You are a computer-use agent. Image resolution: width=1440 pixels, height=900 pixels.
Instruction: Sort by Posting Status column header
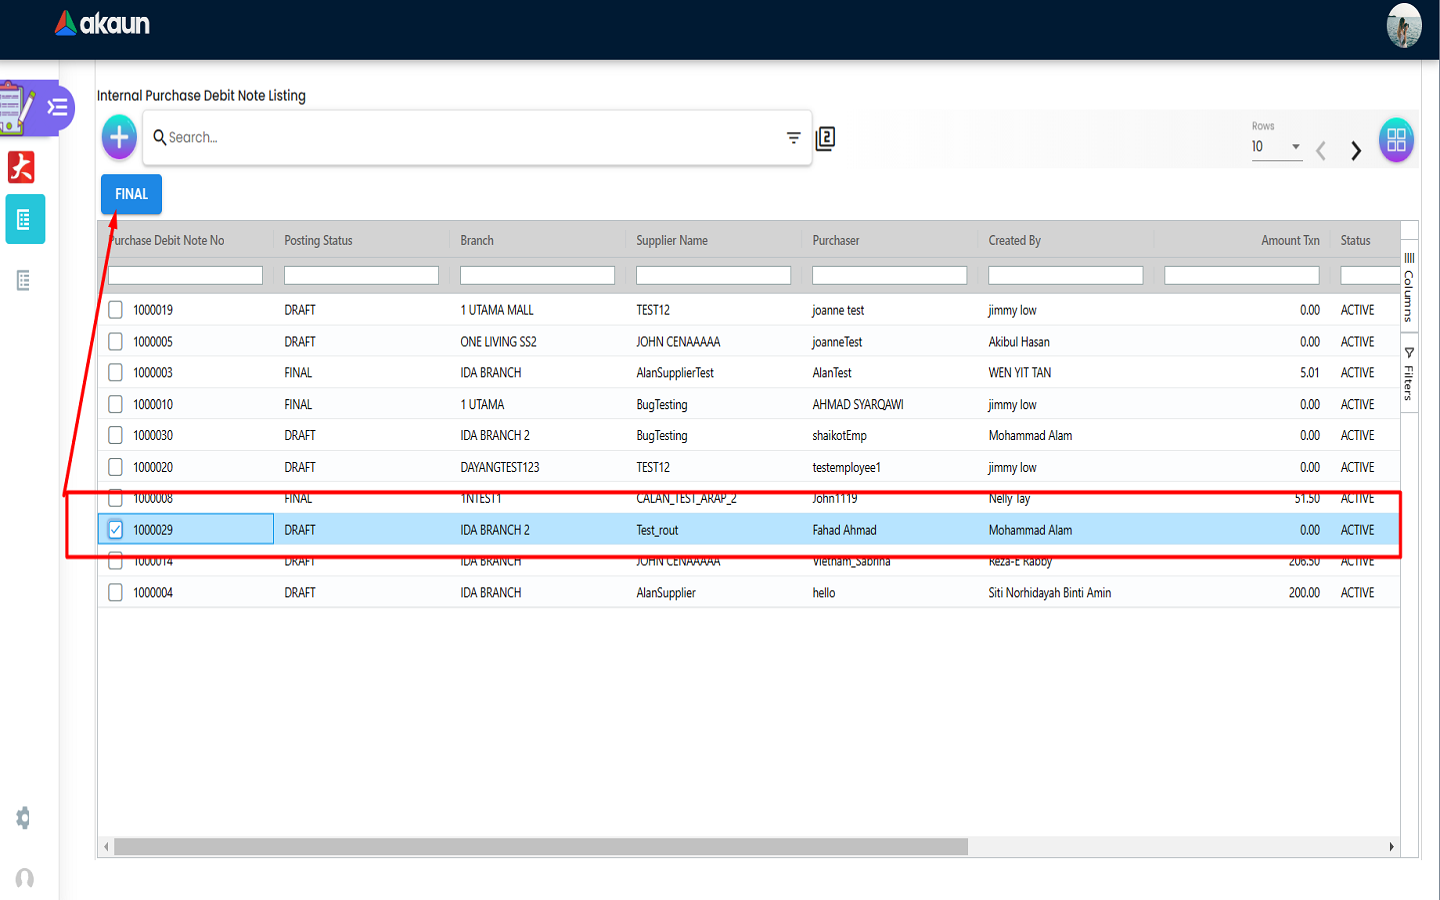pyautogui.click(x=319, y=241)
